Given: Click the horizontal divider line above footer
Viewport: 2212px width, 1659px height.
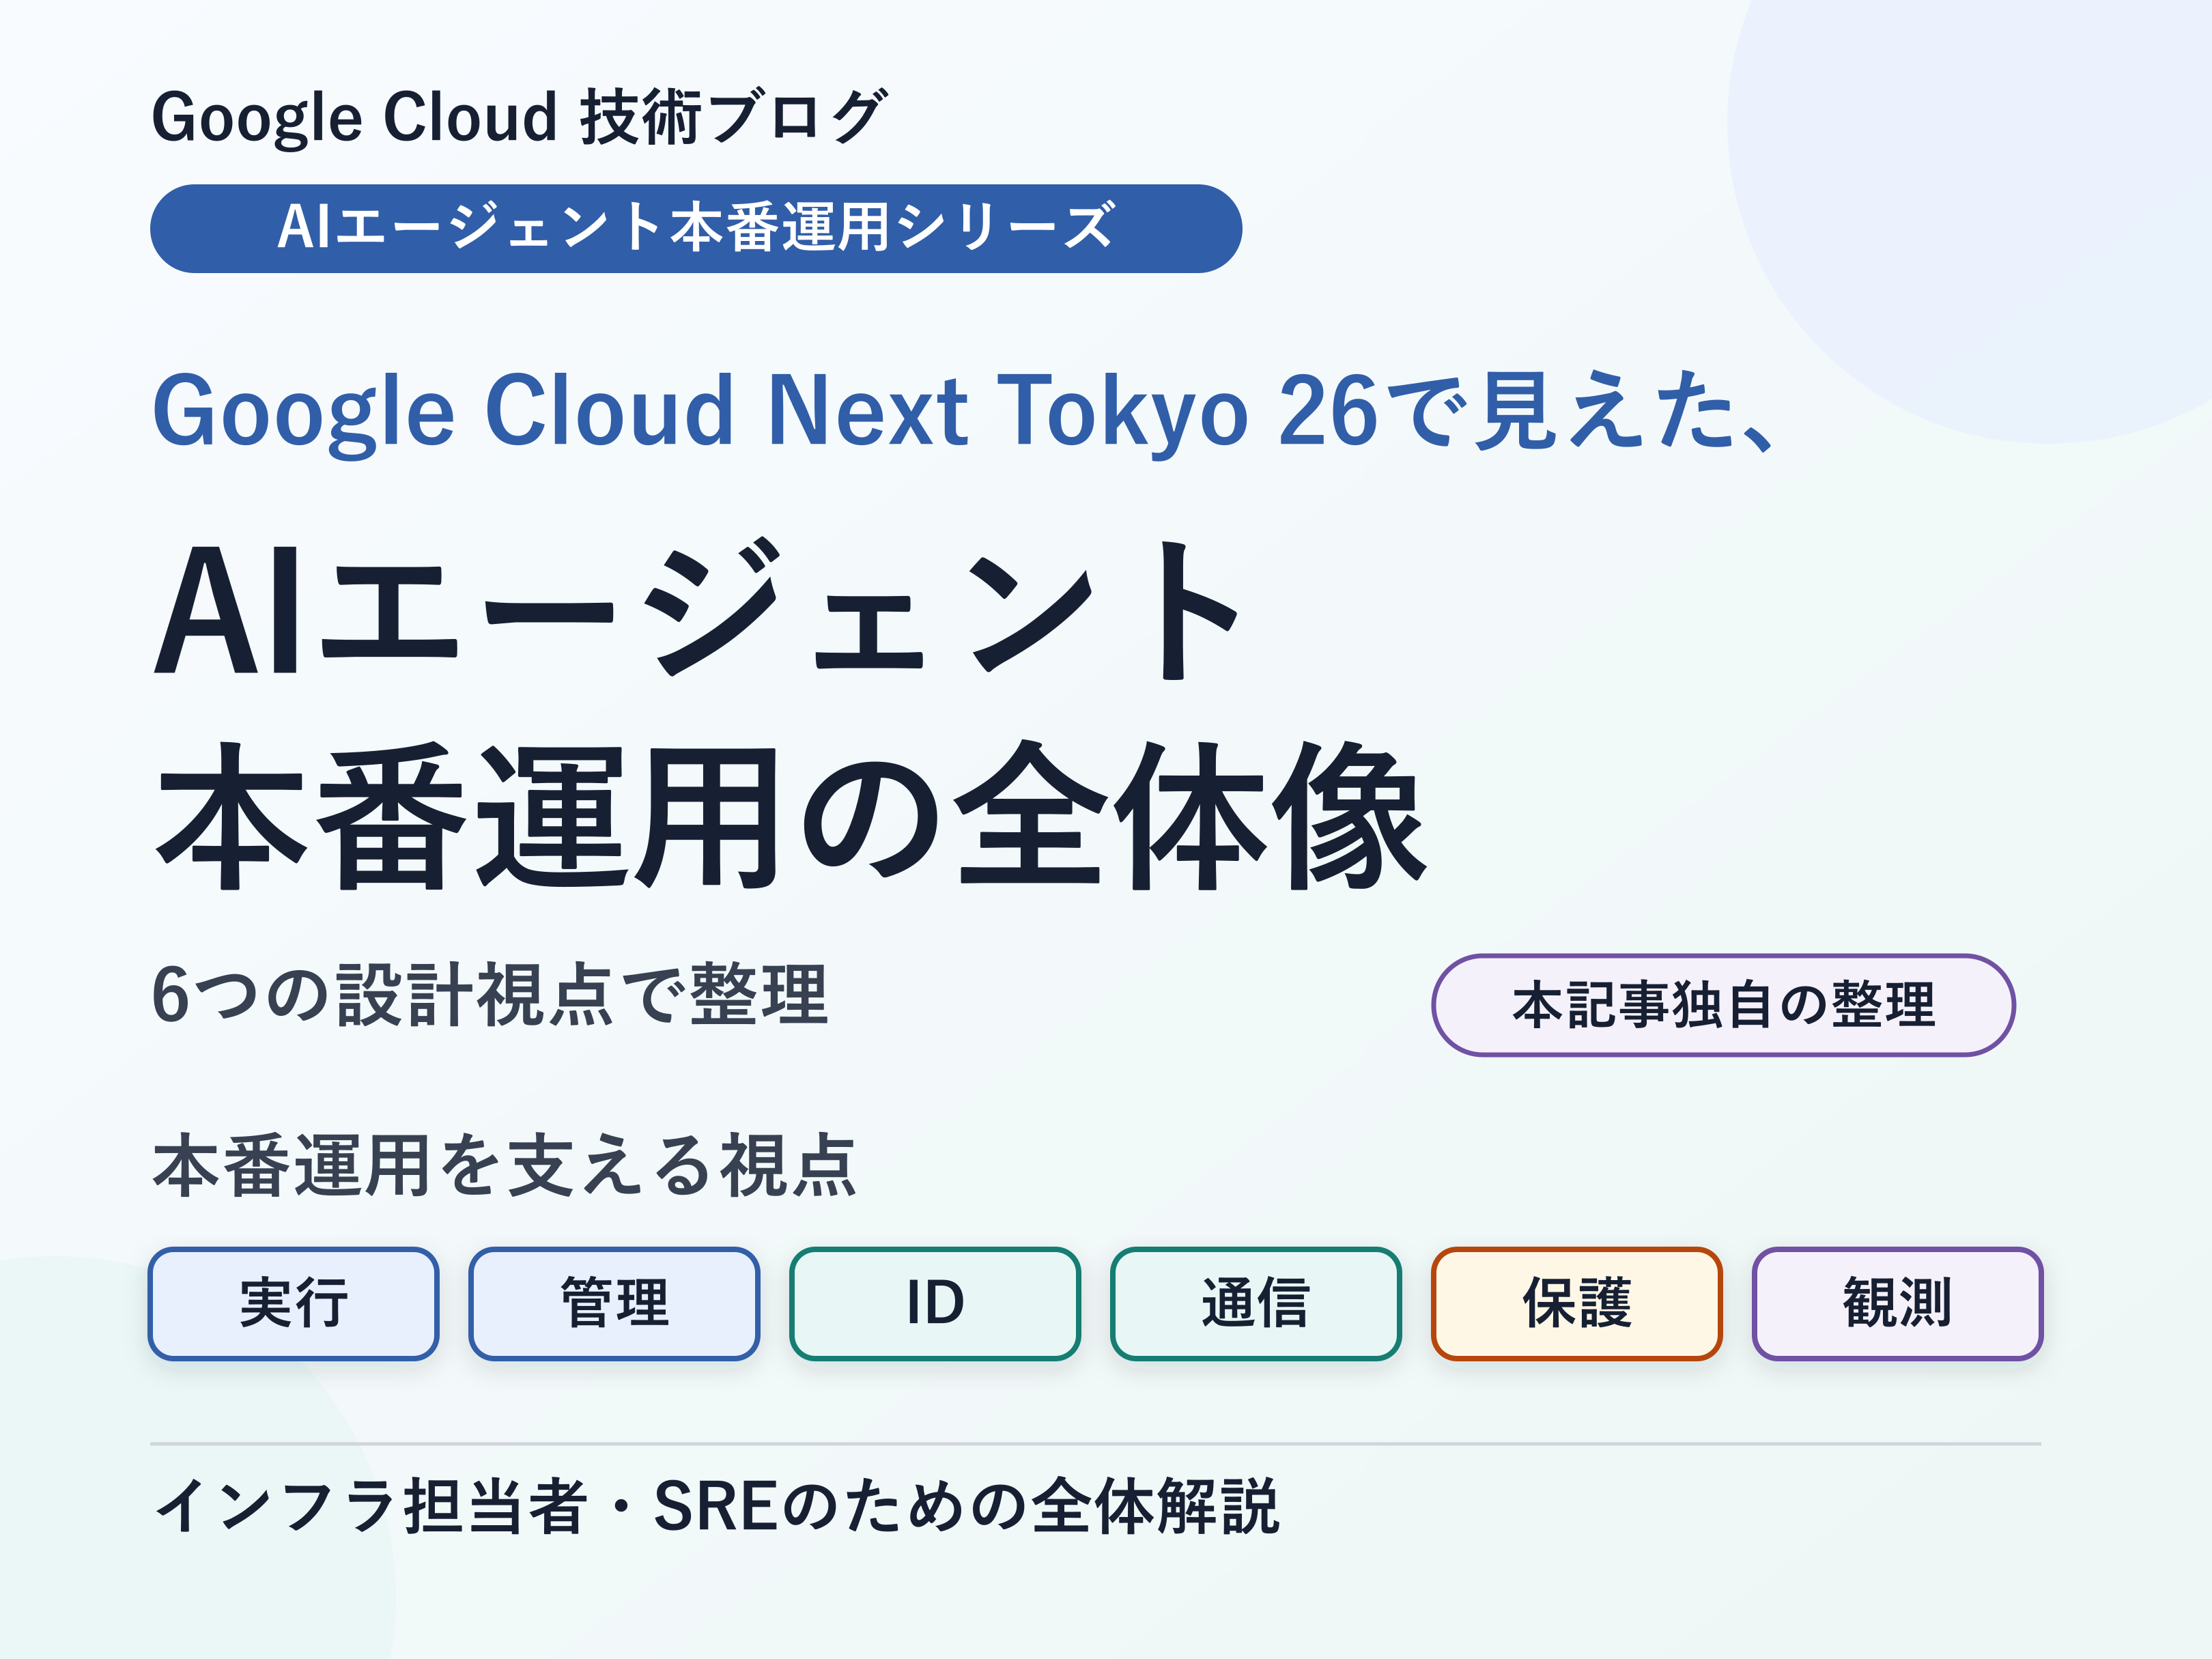Looking at the screenshot, I should [x=1095, y=1444].
